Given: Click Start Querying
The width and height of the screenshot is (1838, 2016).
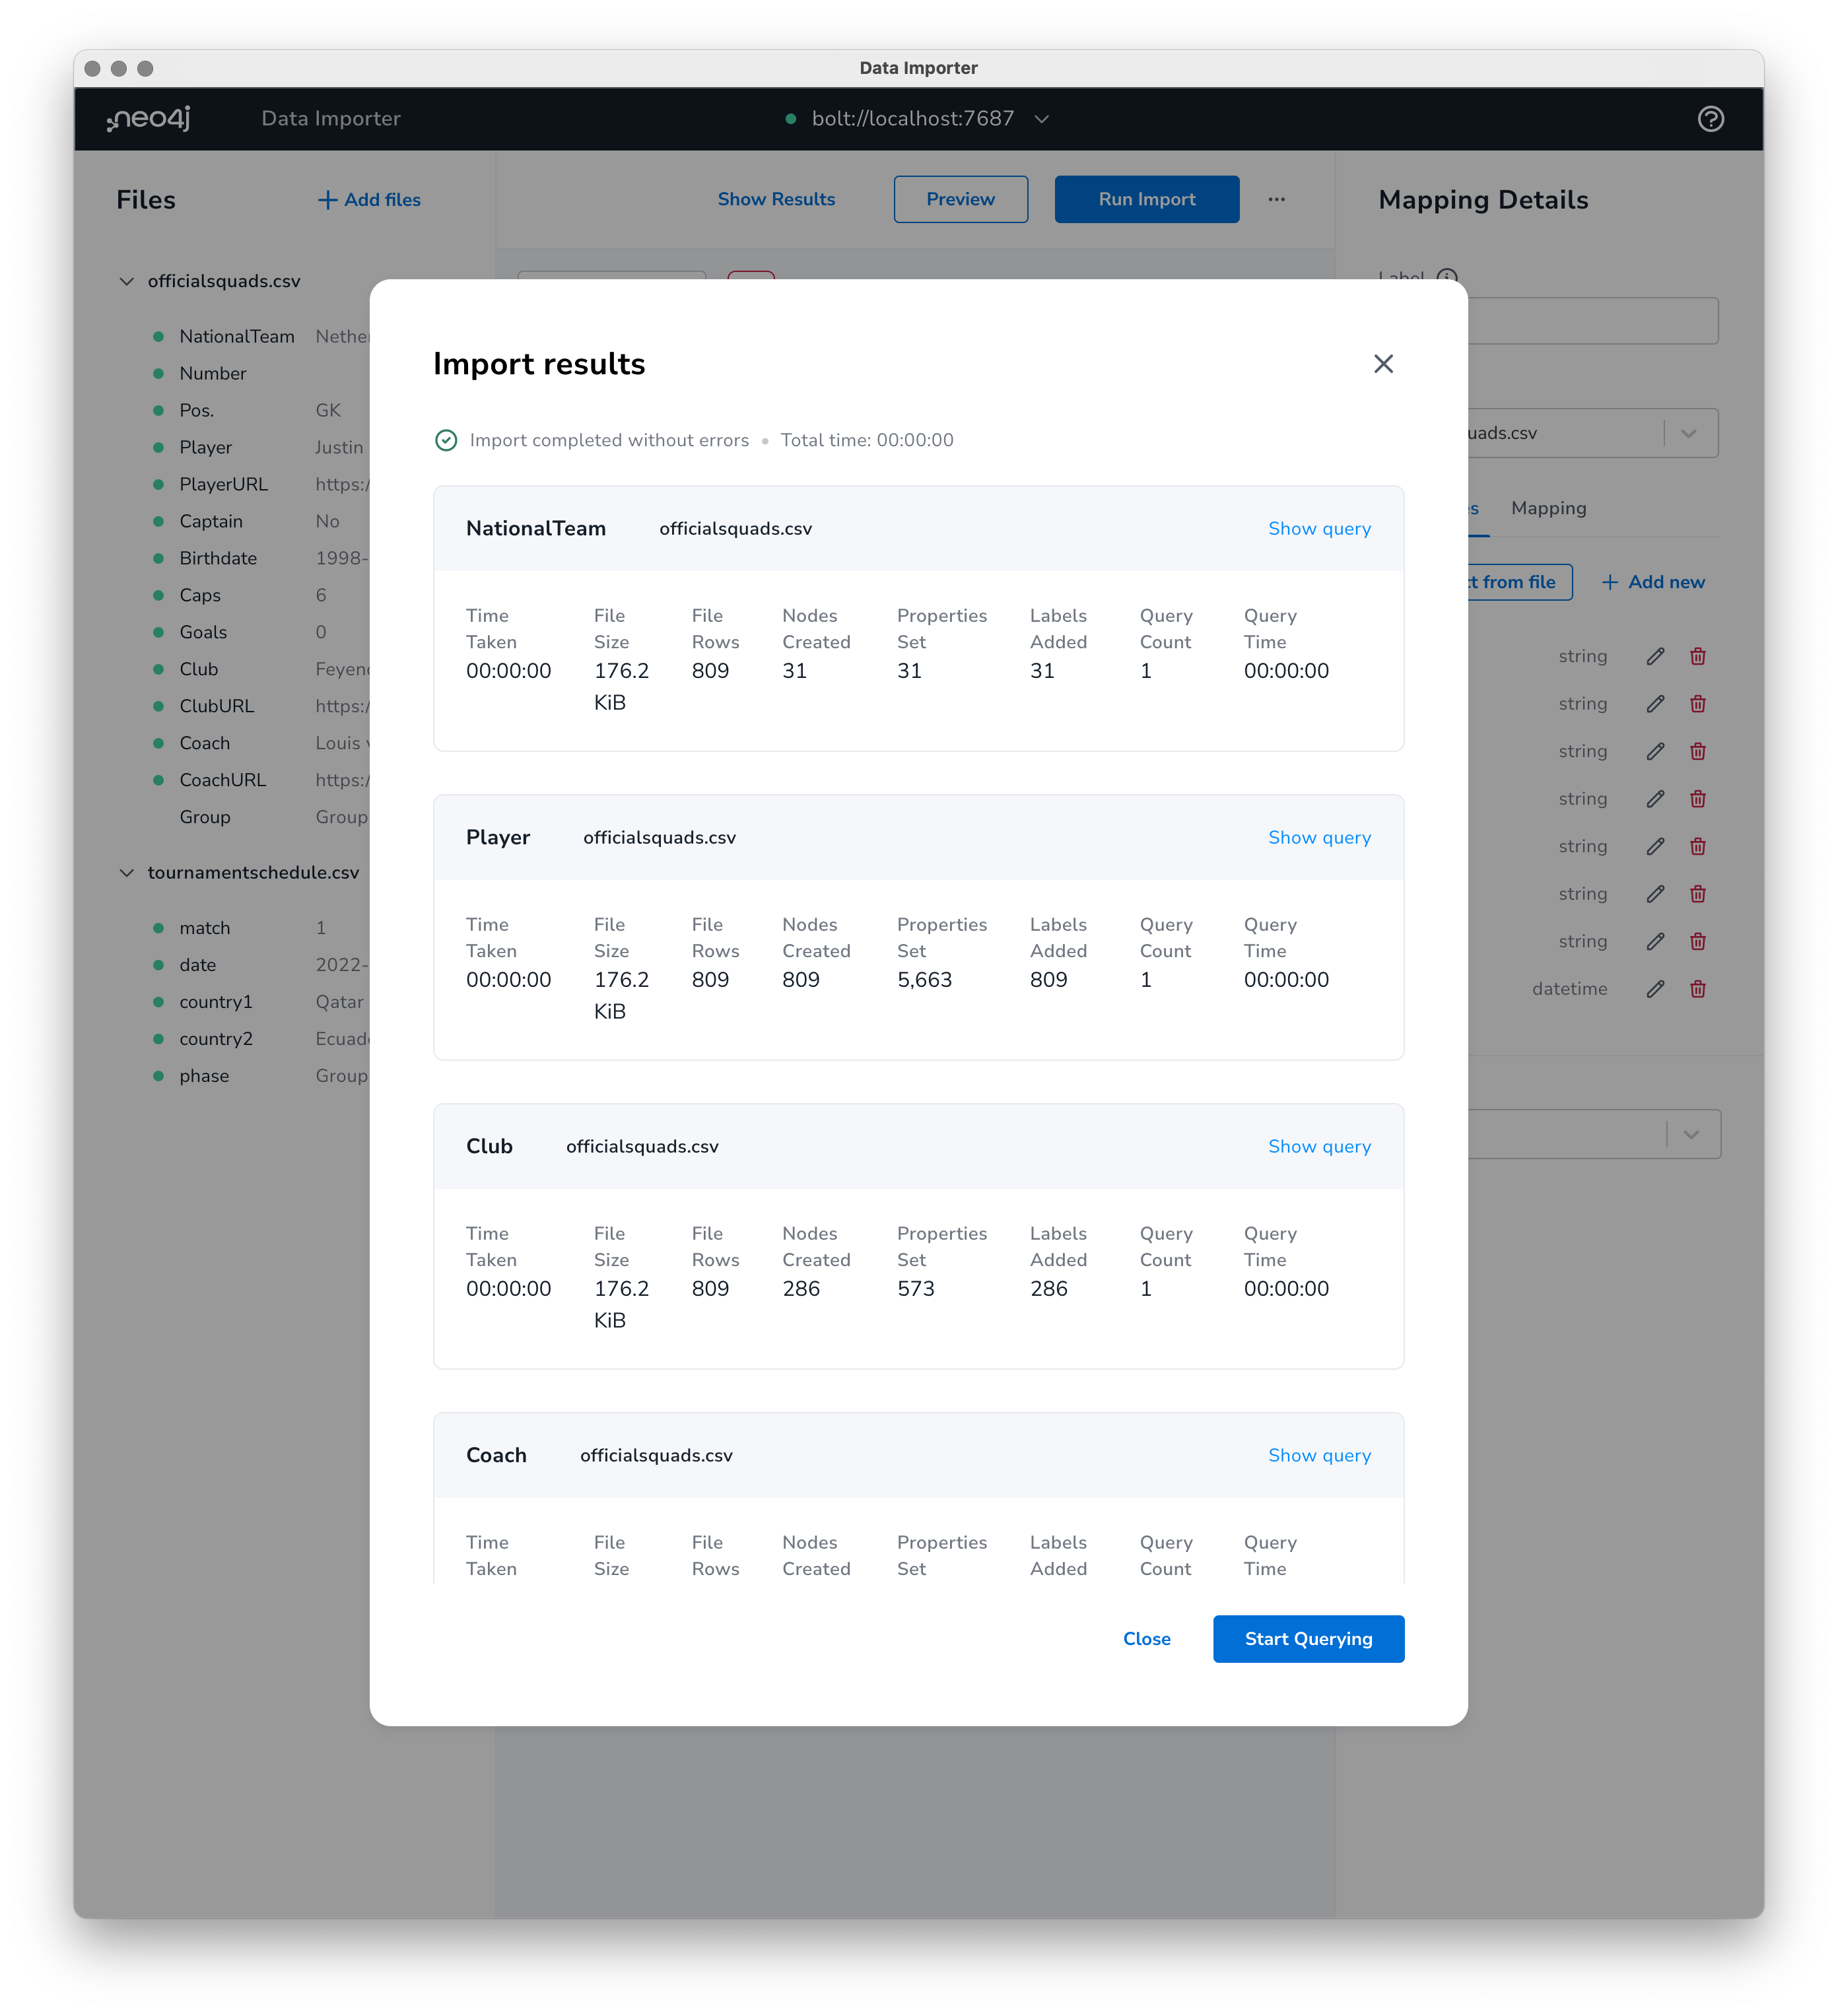Looking at the screenshot, I should (1308, 1639).
